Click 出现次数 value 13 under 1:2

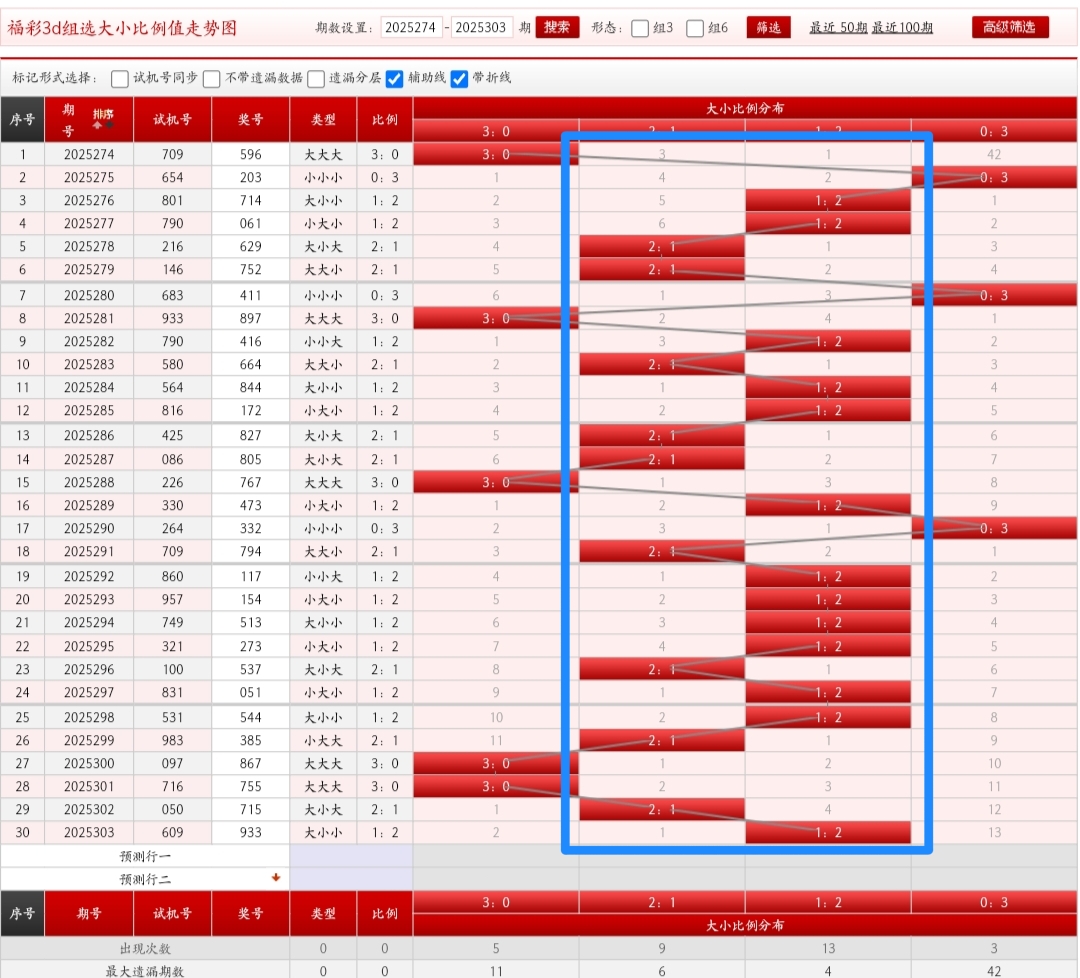[828, 948]
